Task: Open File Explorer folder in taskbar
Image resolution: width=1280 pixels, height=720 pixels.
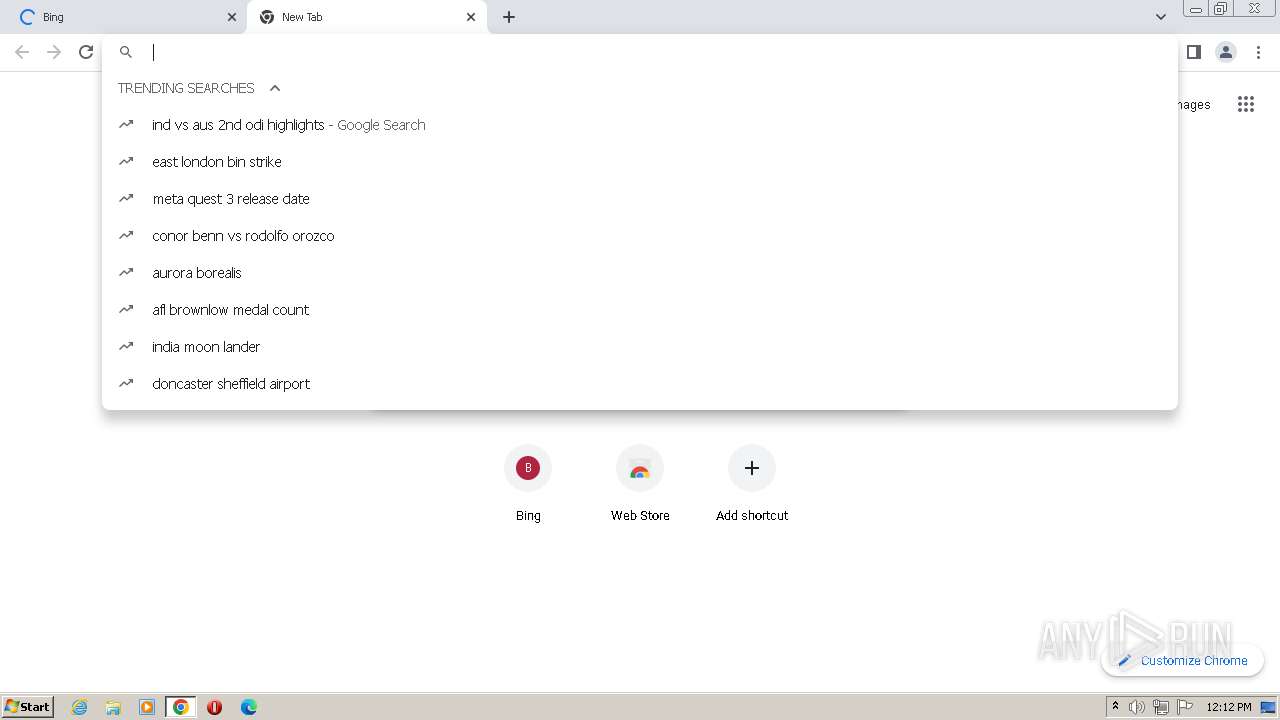Action: pos(113,707)
